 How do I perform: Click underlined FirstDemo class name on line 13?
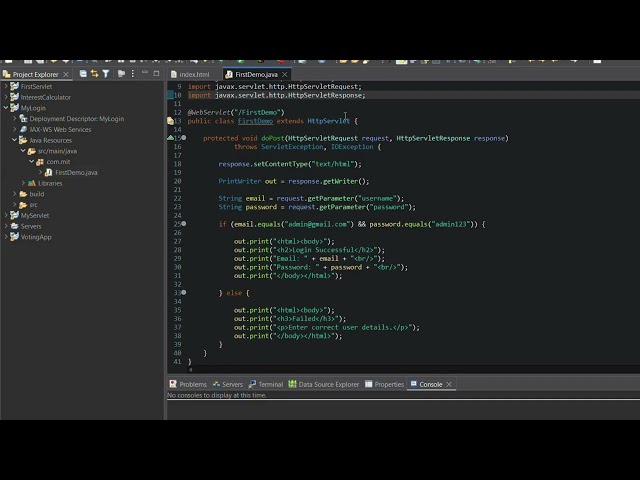(x=256, y=121)
